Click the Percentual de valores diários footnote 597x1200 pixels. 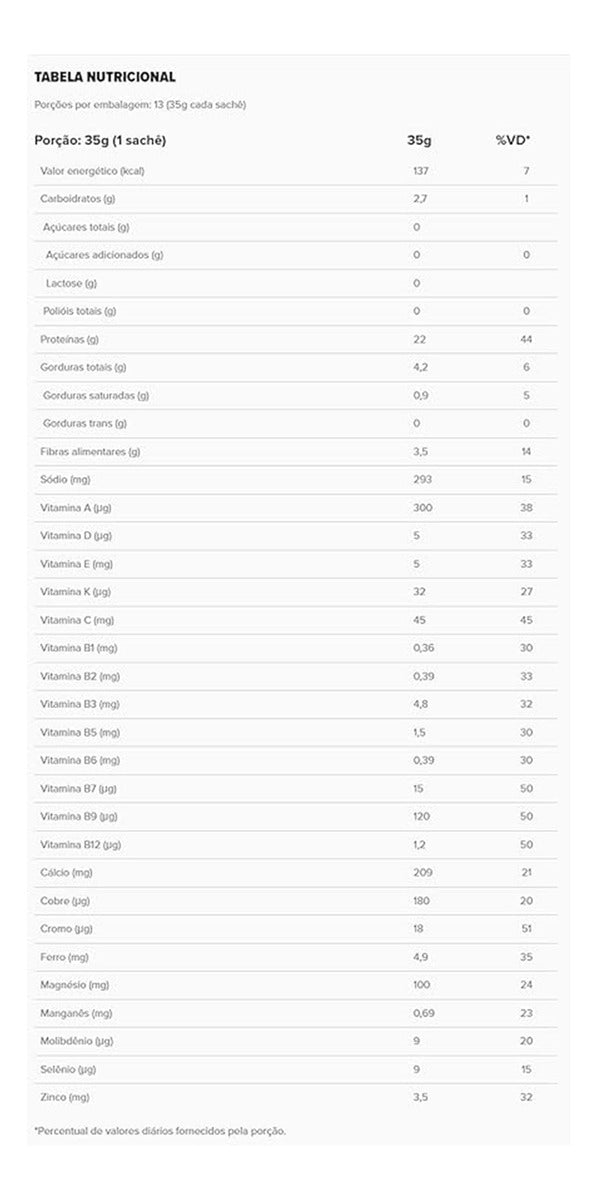(160, 1131)
